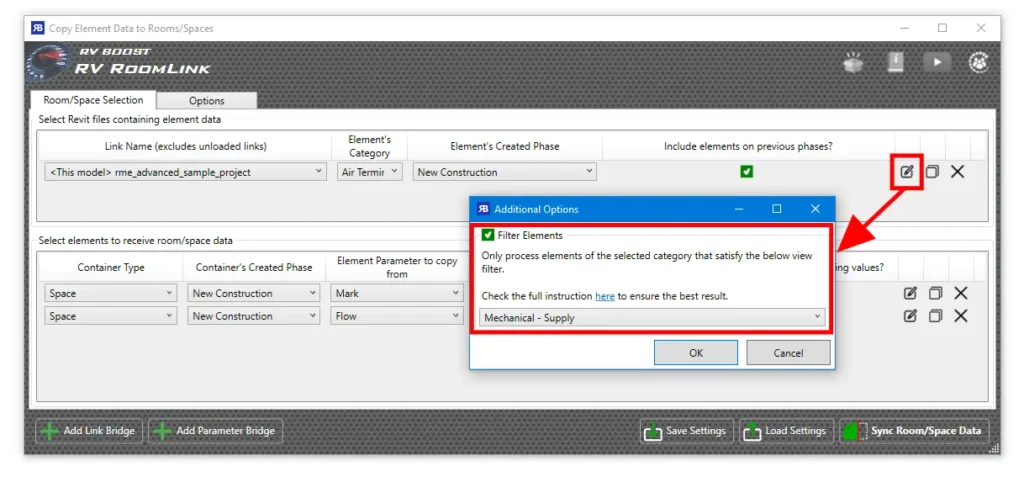The height and width of the screenshot is (477, 1024).
Task: Duplicate the Mark parameter row
Action: tap(935, 293)
